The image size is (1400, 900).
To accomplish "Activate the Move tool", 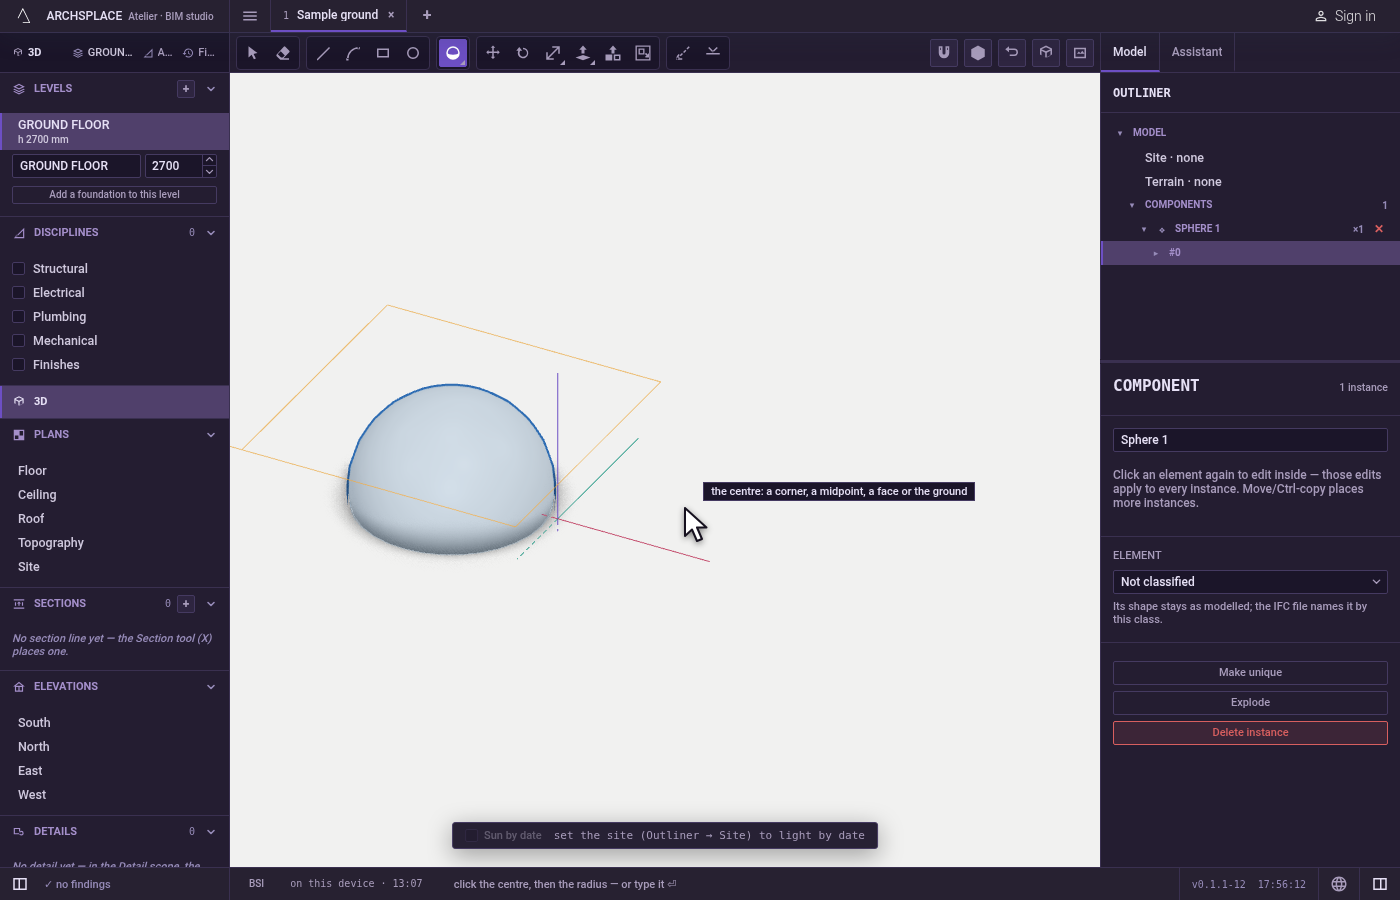I will (x=493, y=53).
